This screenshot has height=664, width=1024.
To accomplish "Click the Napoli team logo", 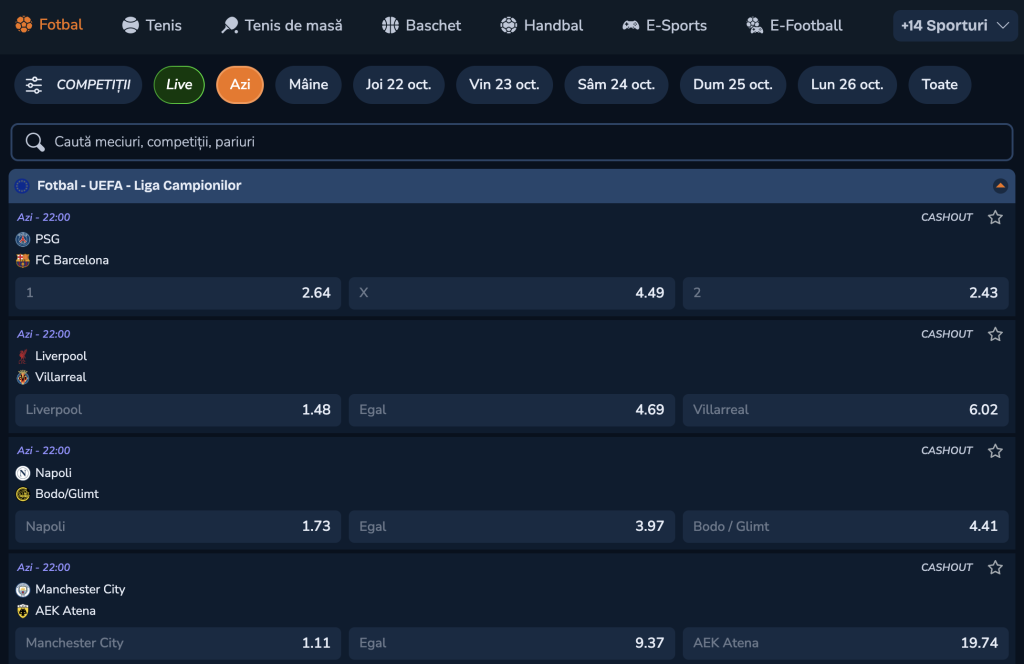I will 23,473.
